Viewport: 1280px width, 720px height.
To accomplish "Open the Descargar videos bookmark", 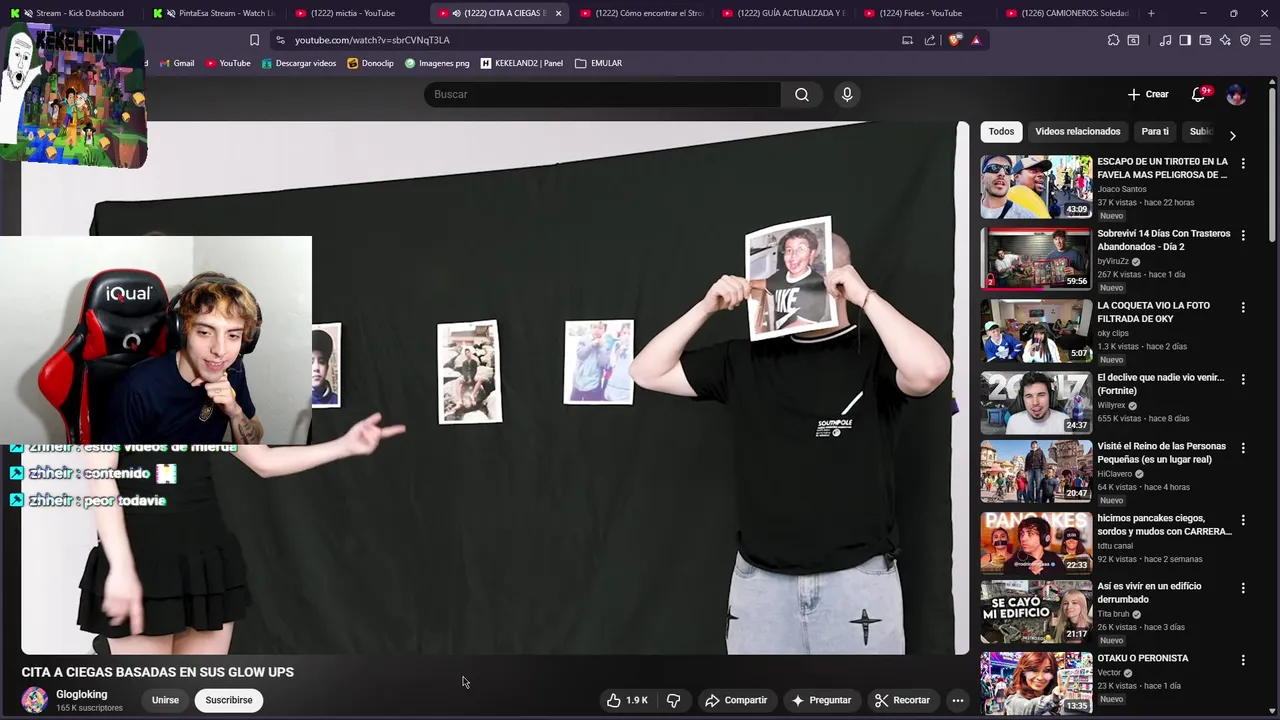I will coord(299,63).
